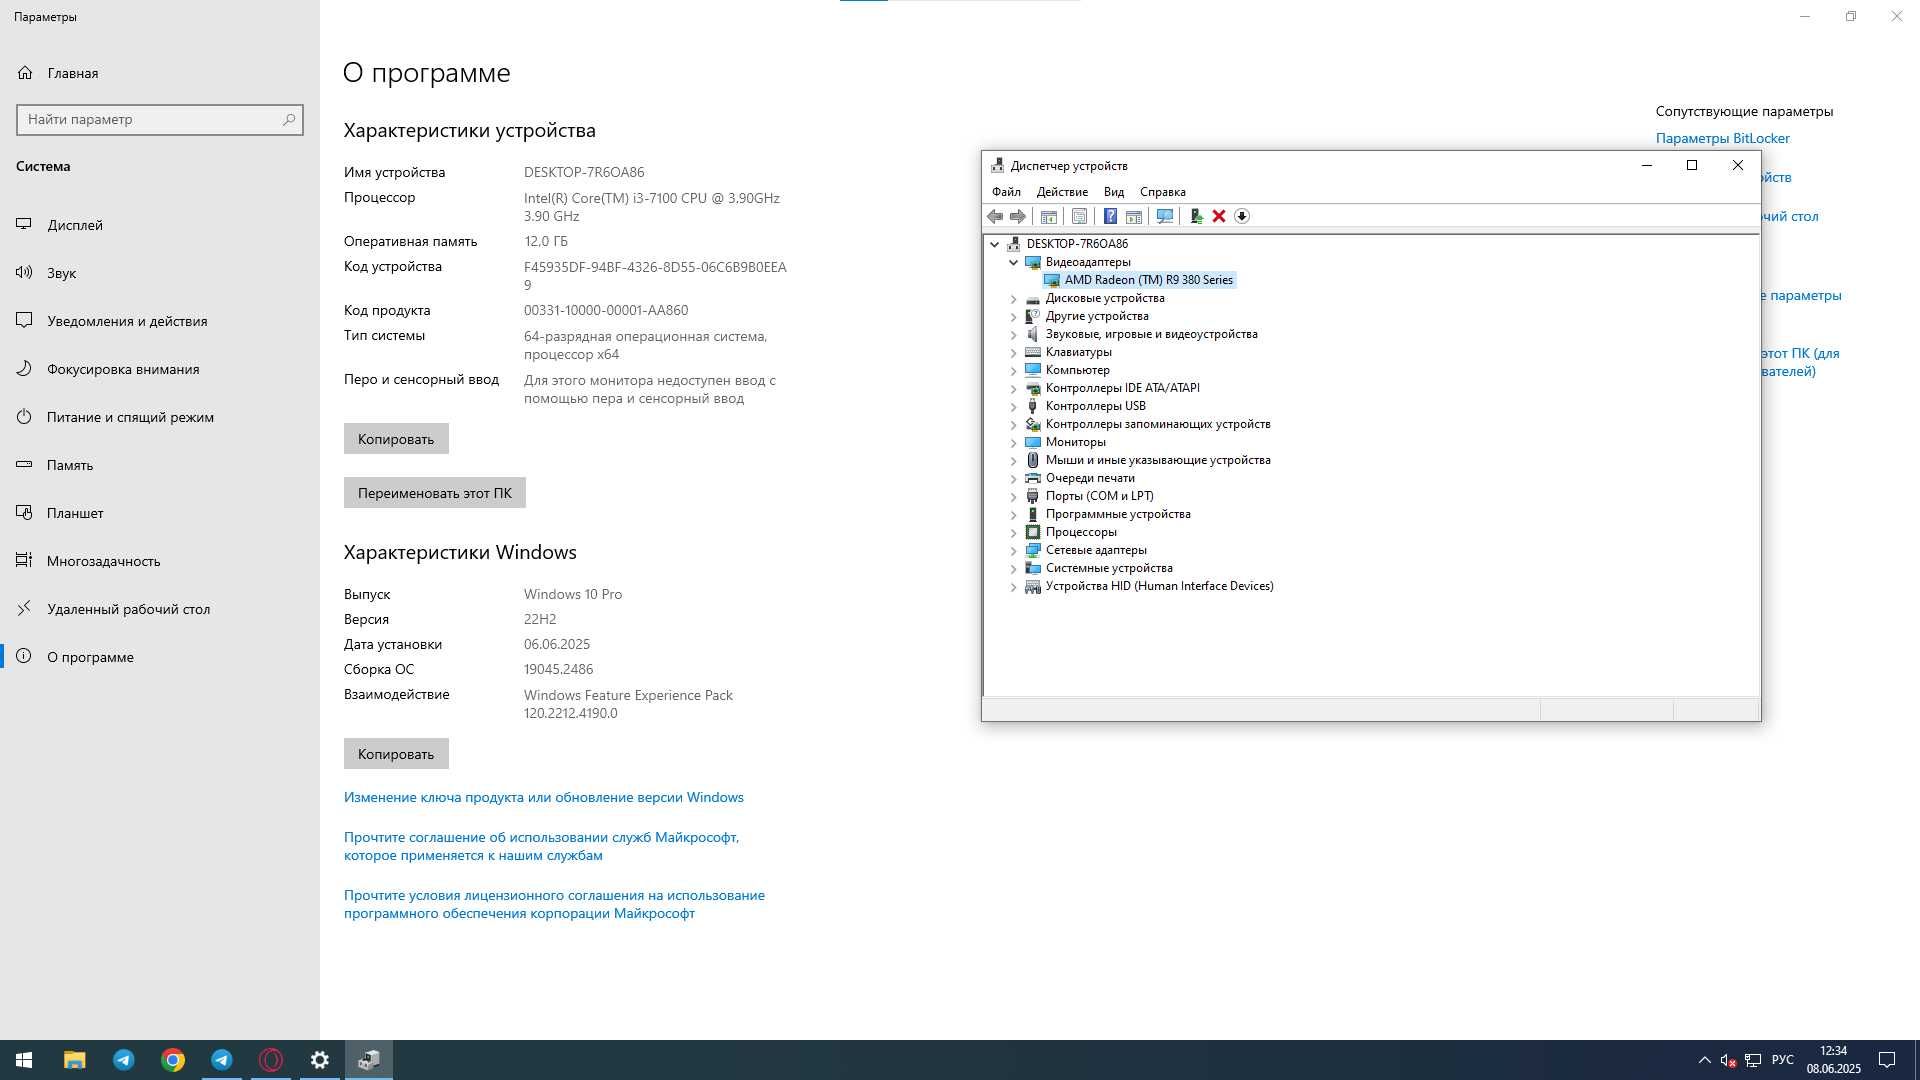This screenshot has width=1920, height=1080.
Task: Show hidden tray icons chevron
Action: [1704, 1060]
